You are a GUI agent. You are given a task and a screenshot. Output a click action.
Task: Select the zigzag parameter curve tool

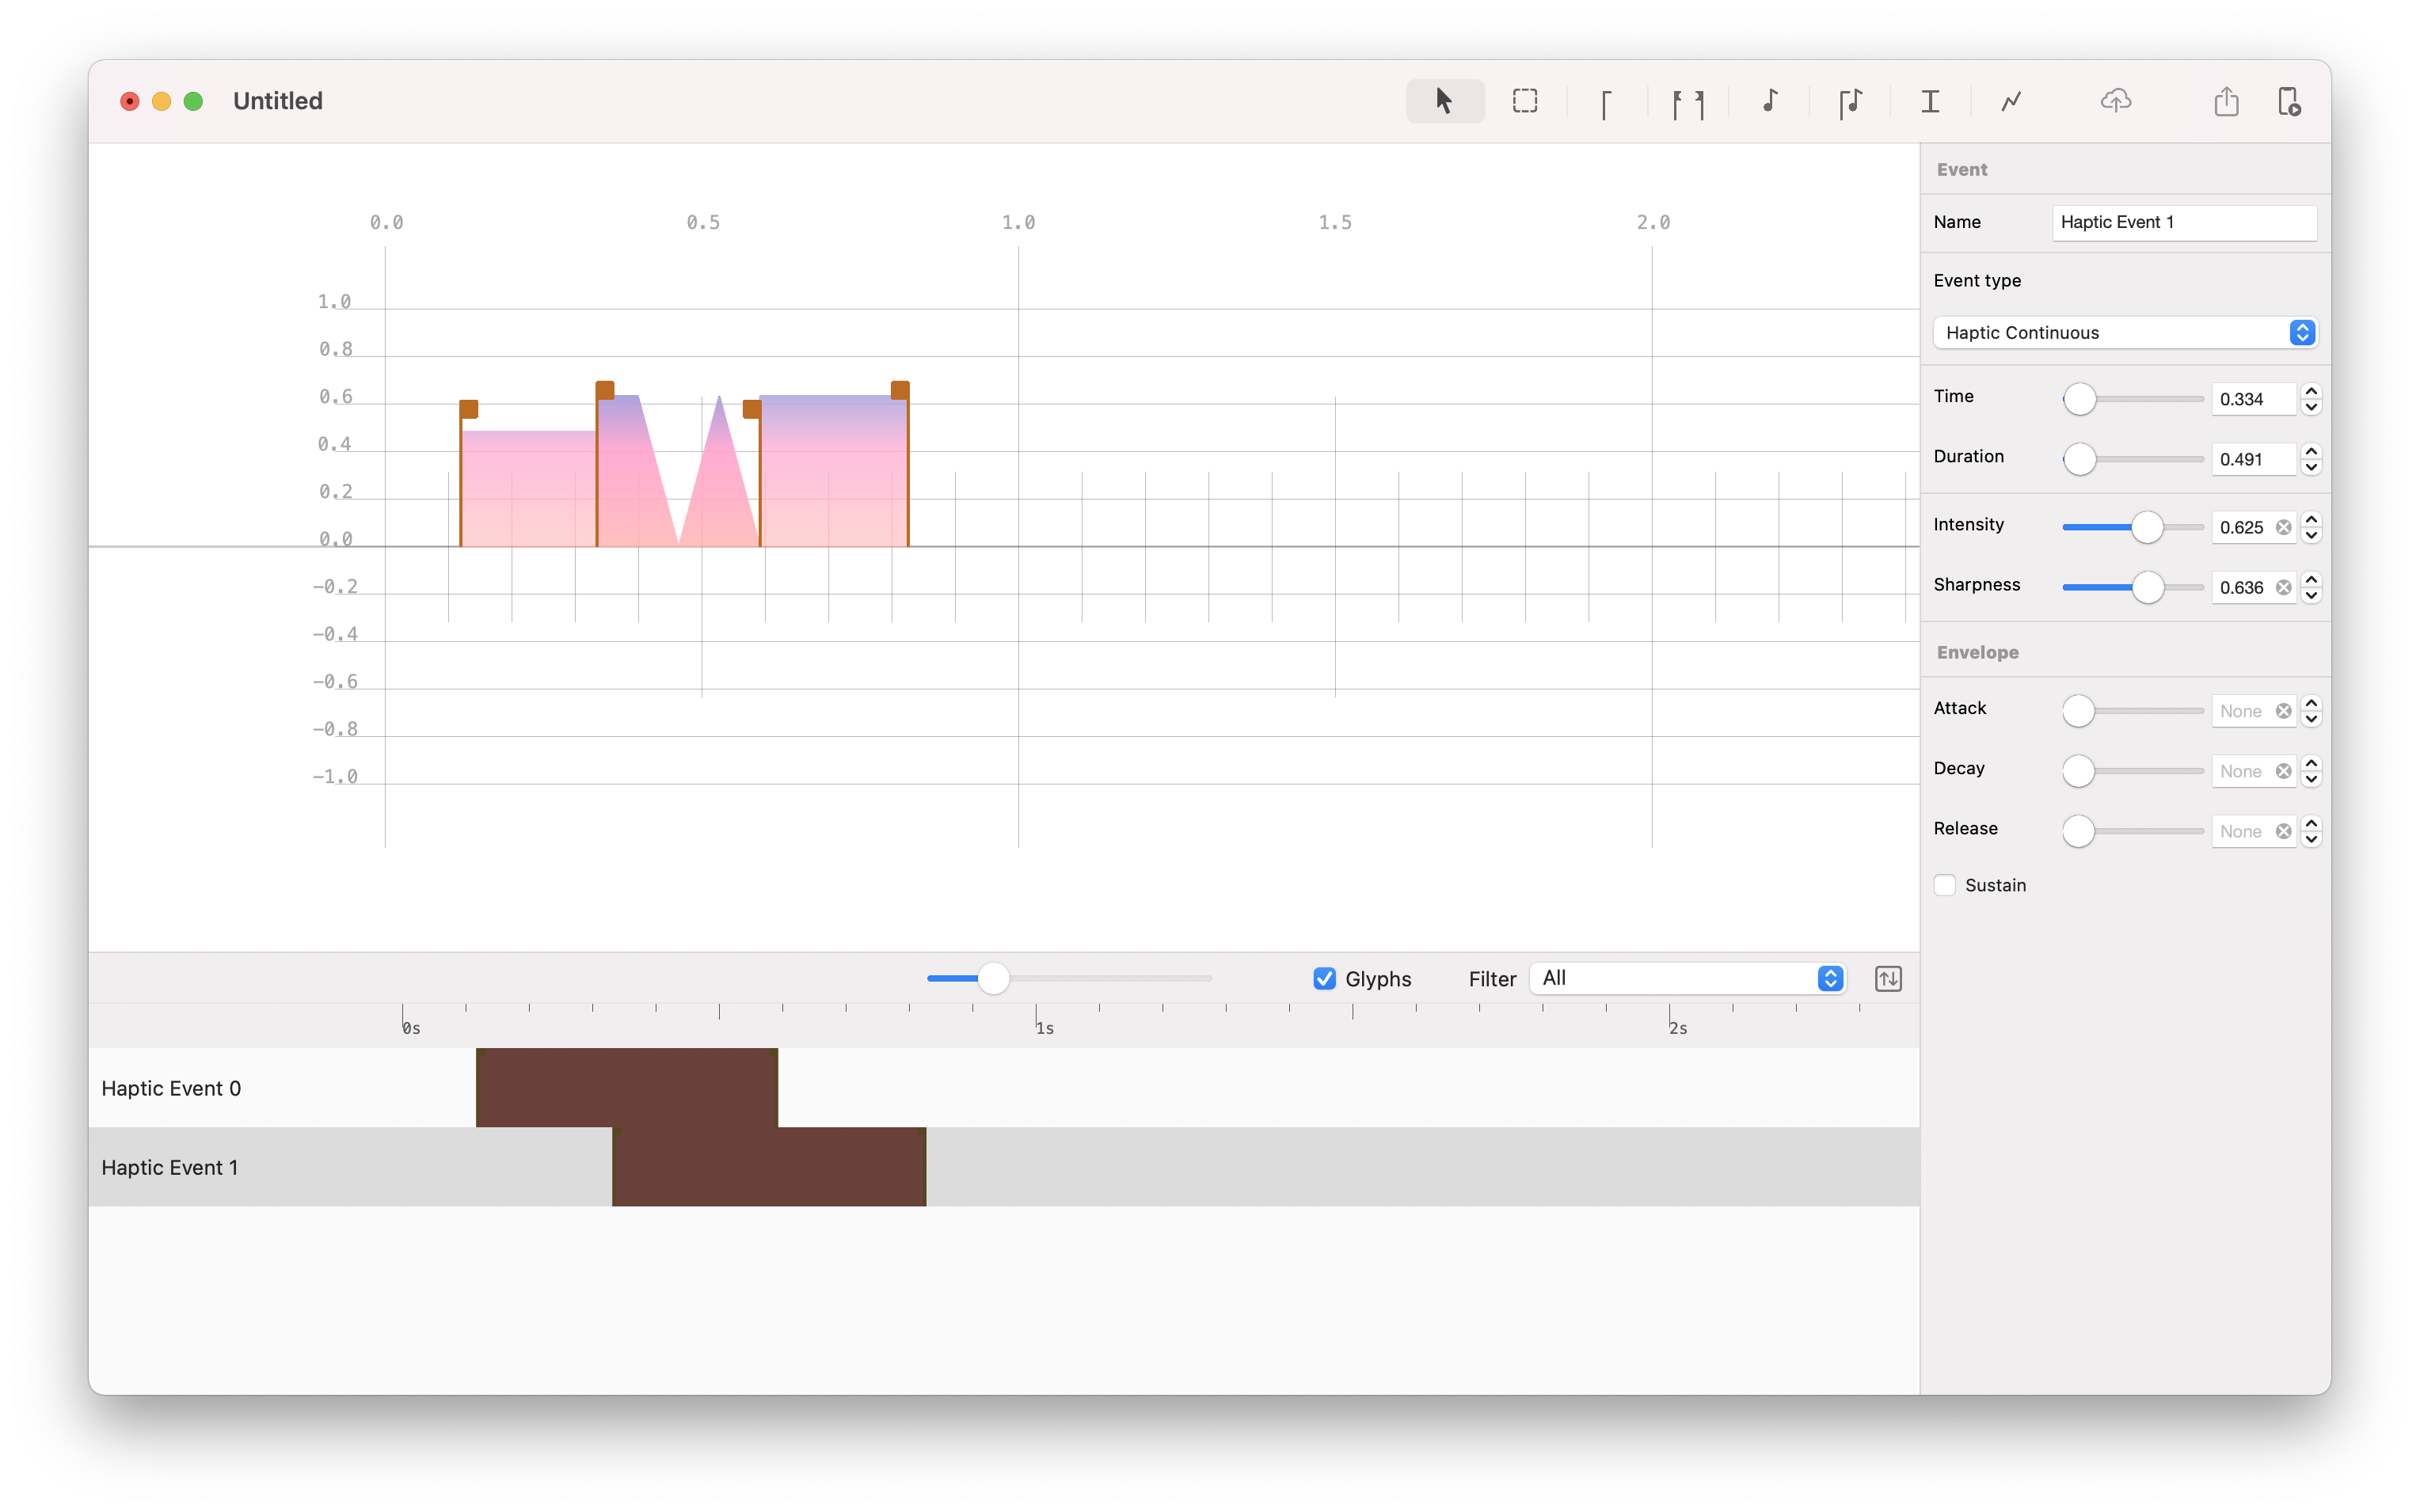(x=2011, y=101)
